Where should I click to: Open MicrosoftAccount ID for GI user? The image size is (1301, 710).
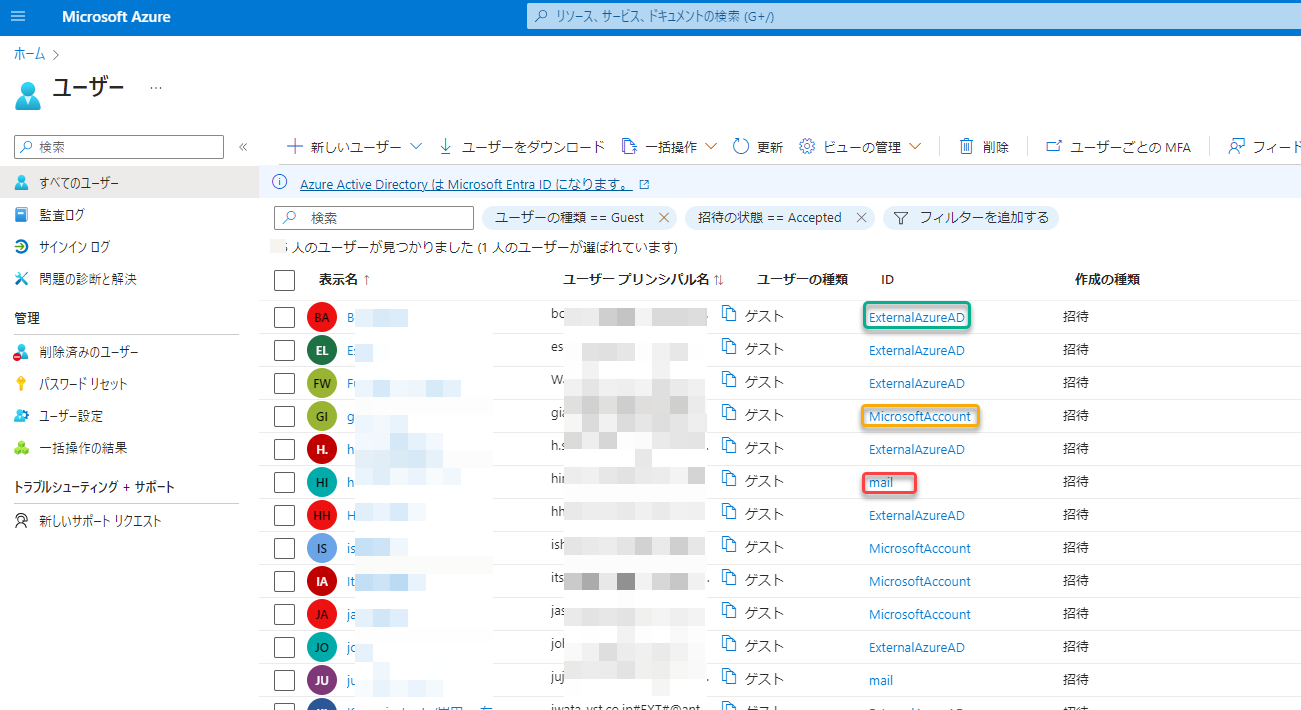tap(919, 416)
